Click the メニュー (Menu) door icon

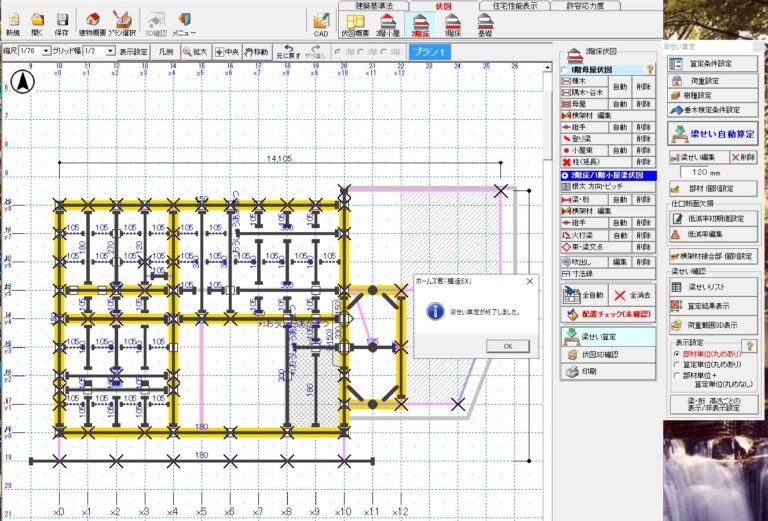tap(184, 24)
